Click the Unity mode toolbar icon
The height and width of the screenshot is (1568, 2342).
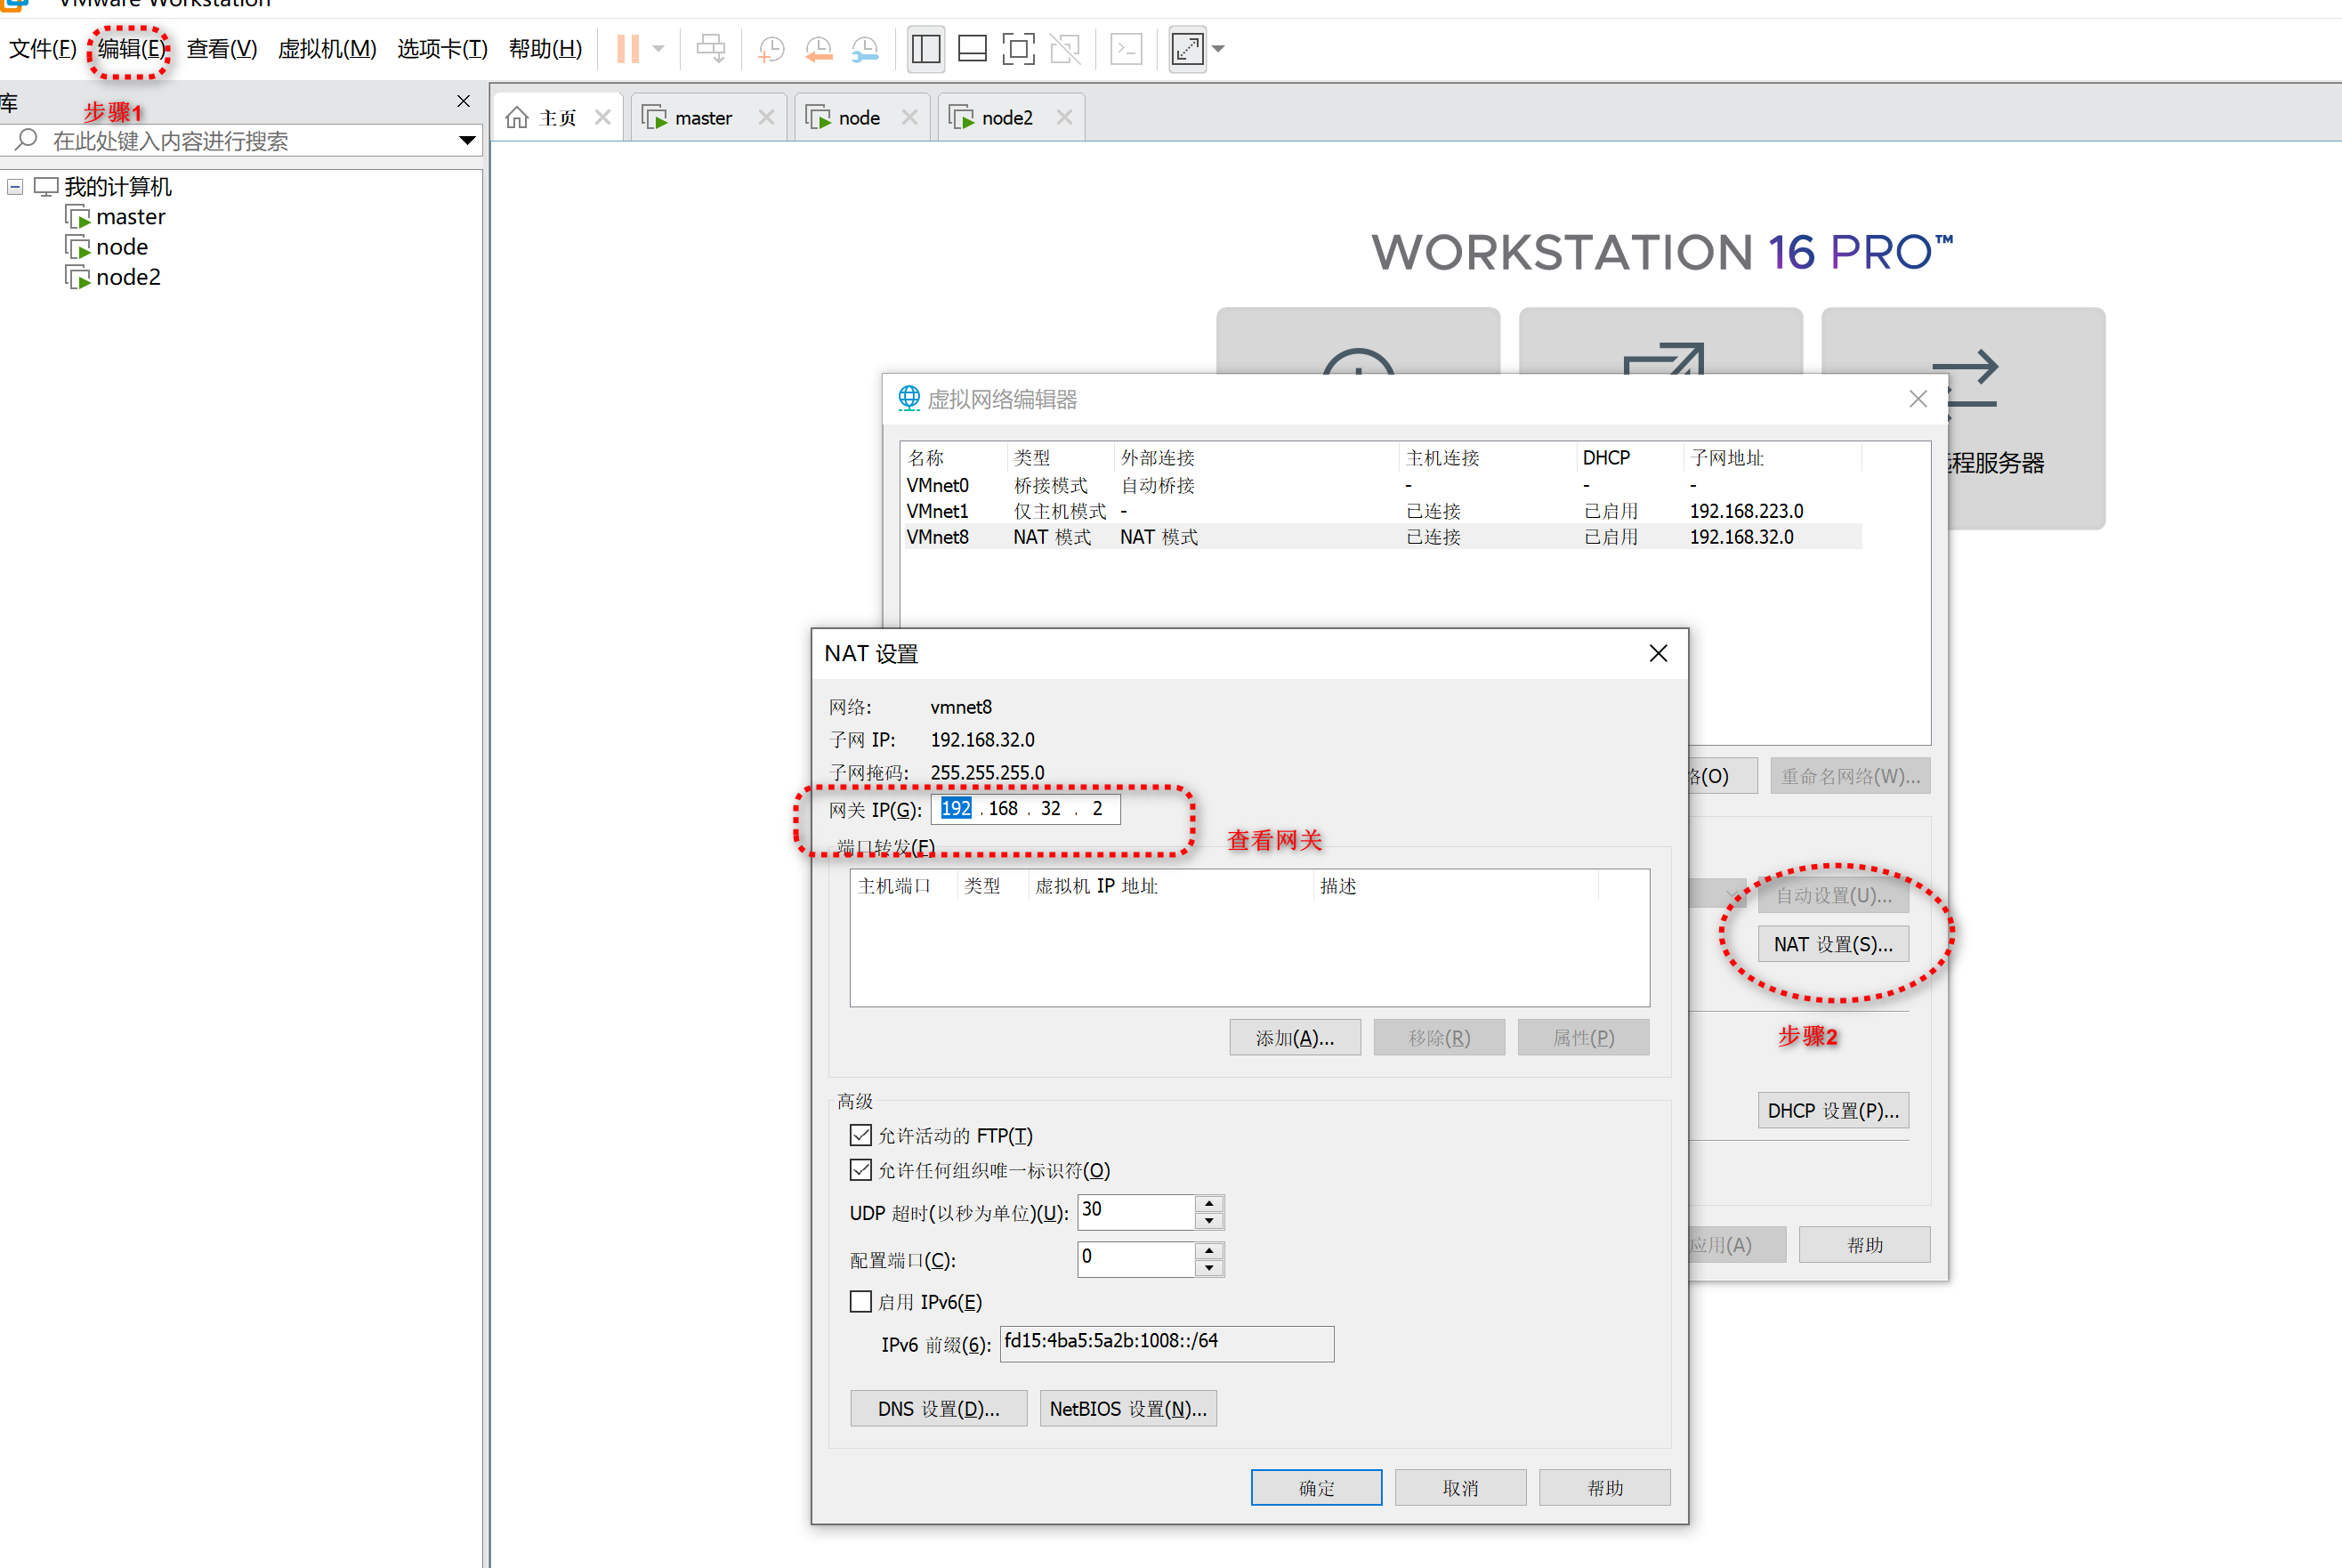tap(1065, 48)
